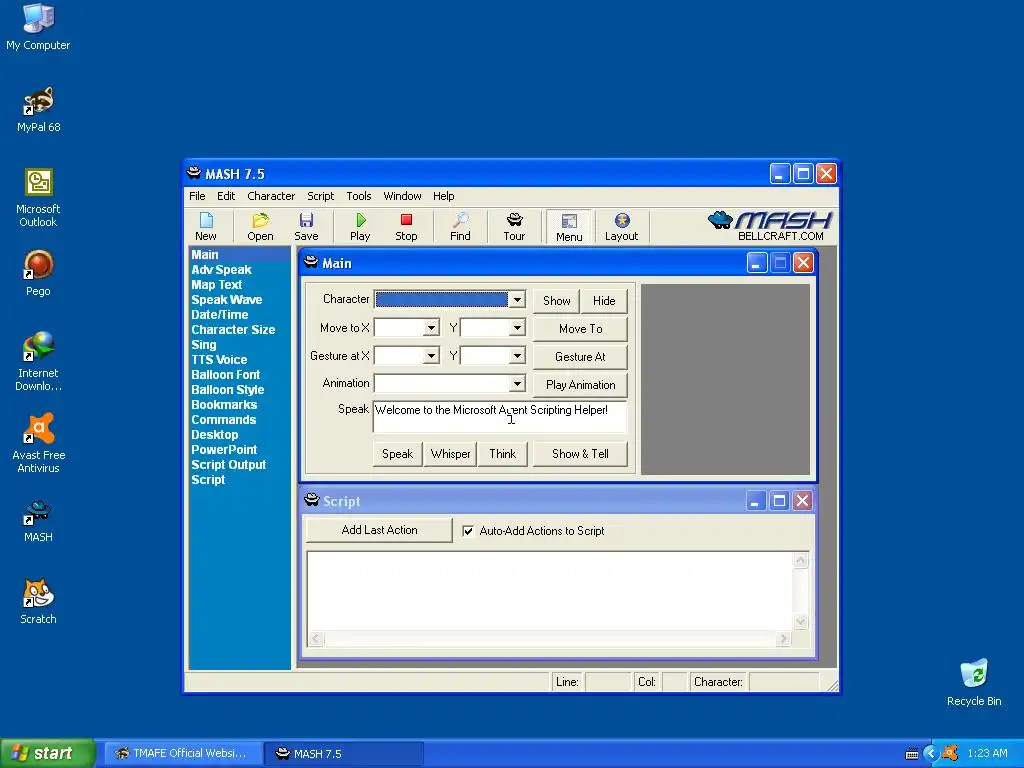Select the Recycle Bin icon
This screenshot has height=768, width=1024.
[x=974, y=682]
